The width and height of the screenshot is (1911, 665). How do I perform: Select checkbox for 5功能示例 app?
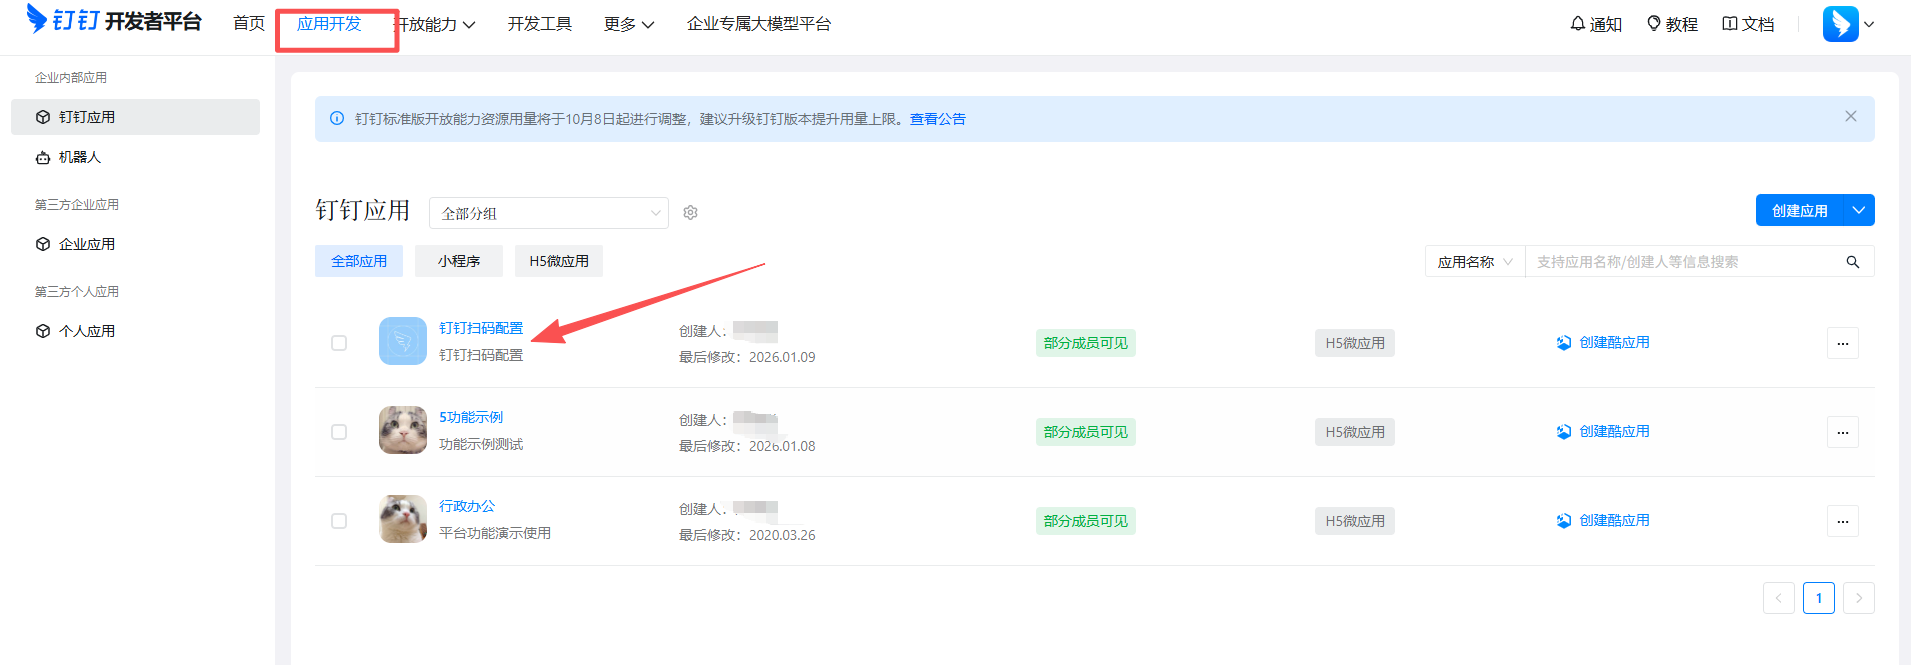pyautogui.click(x=339, y=432)
